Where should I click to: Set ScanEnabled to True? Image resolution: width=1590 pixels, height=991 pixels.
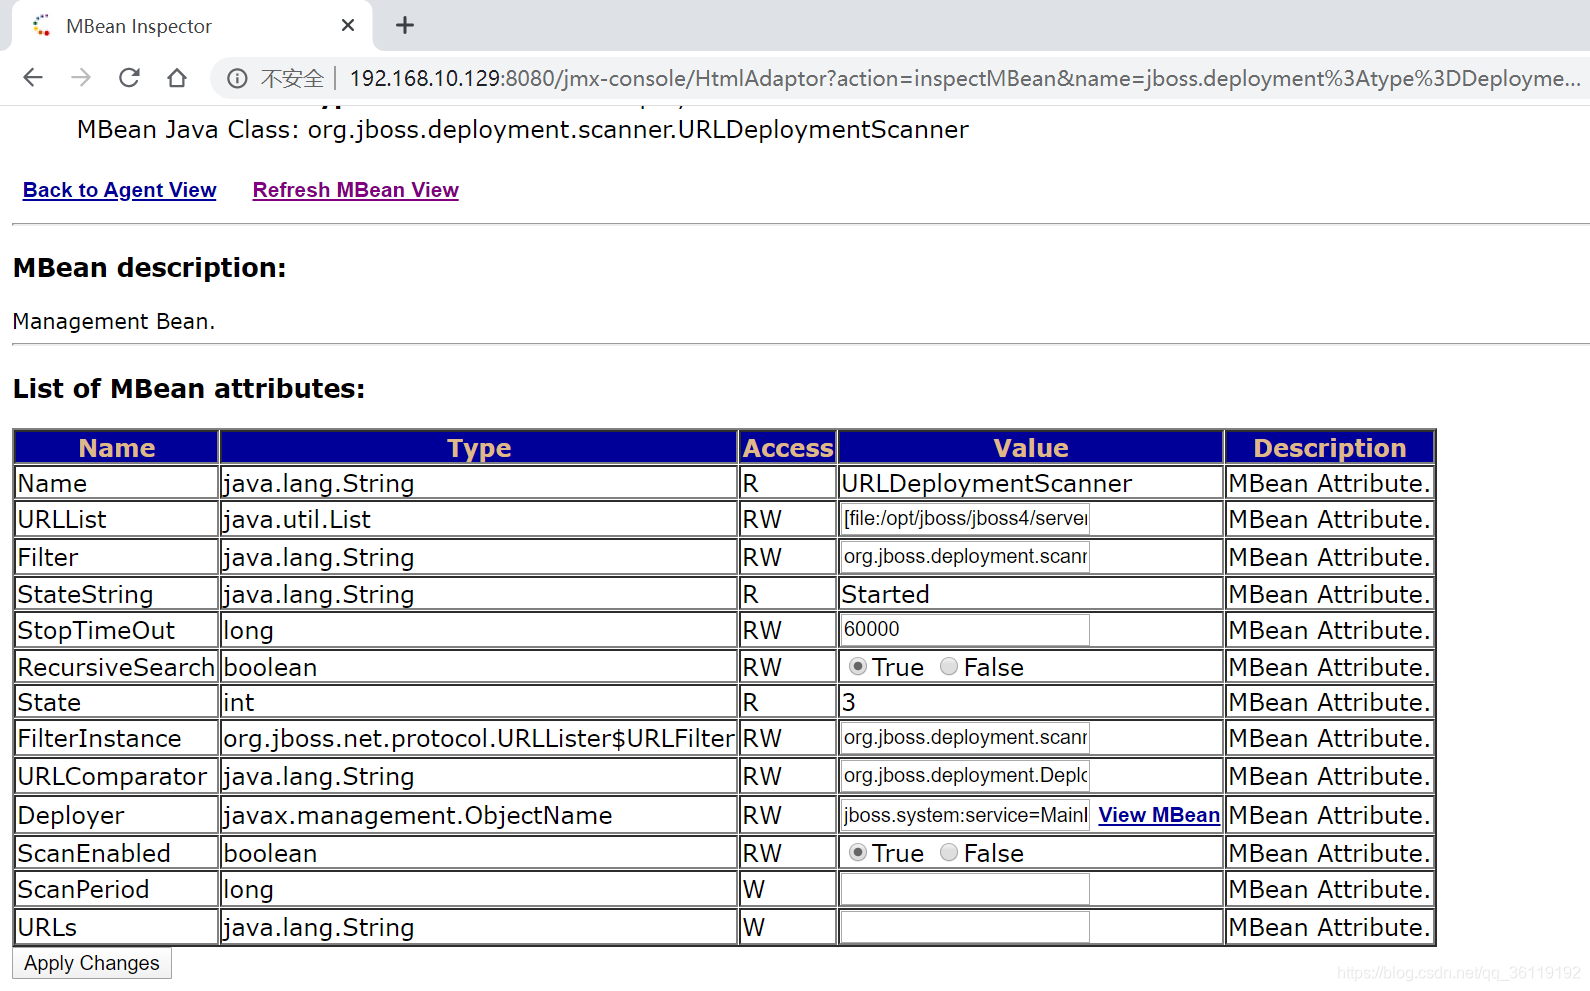click(x=858, y=852)
